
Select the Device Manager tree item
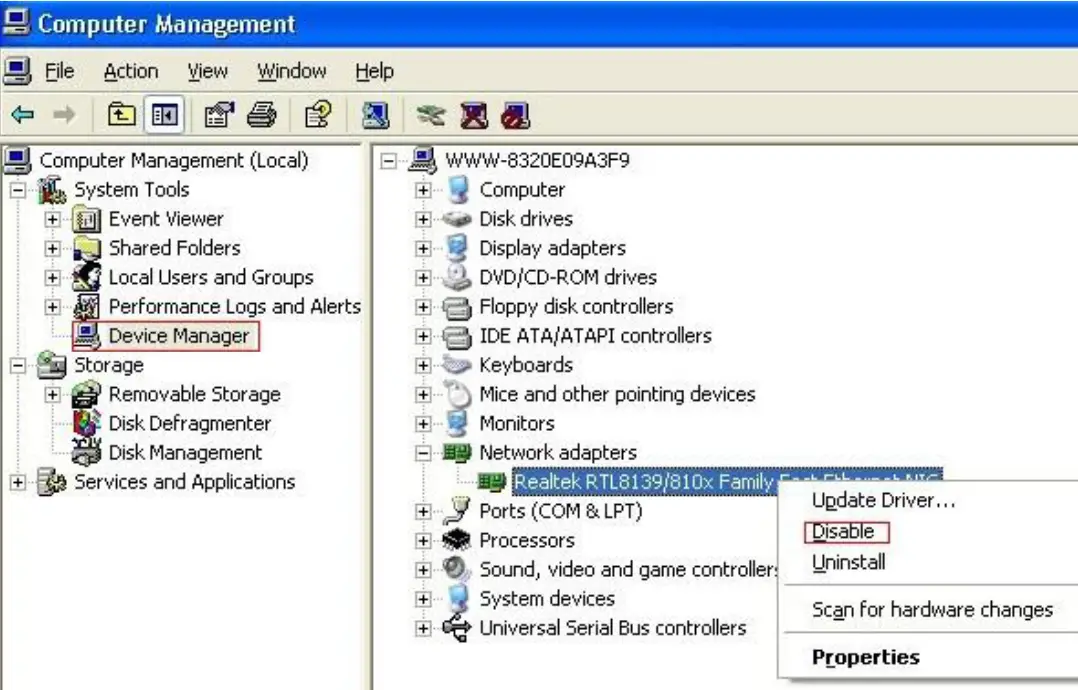coord(179,336)
